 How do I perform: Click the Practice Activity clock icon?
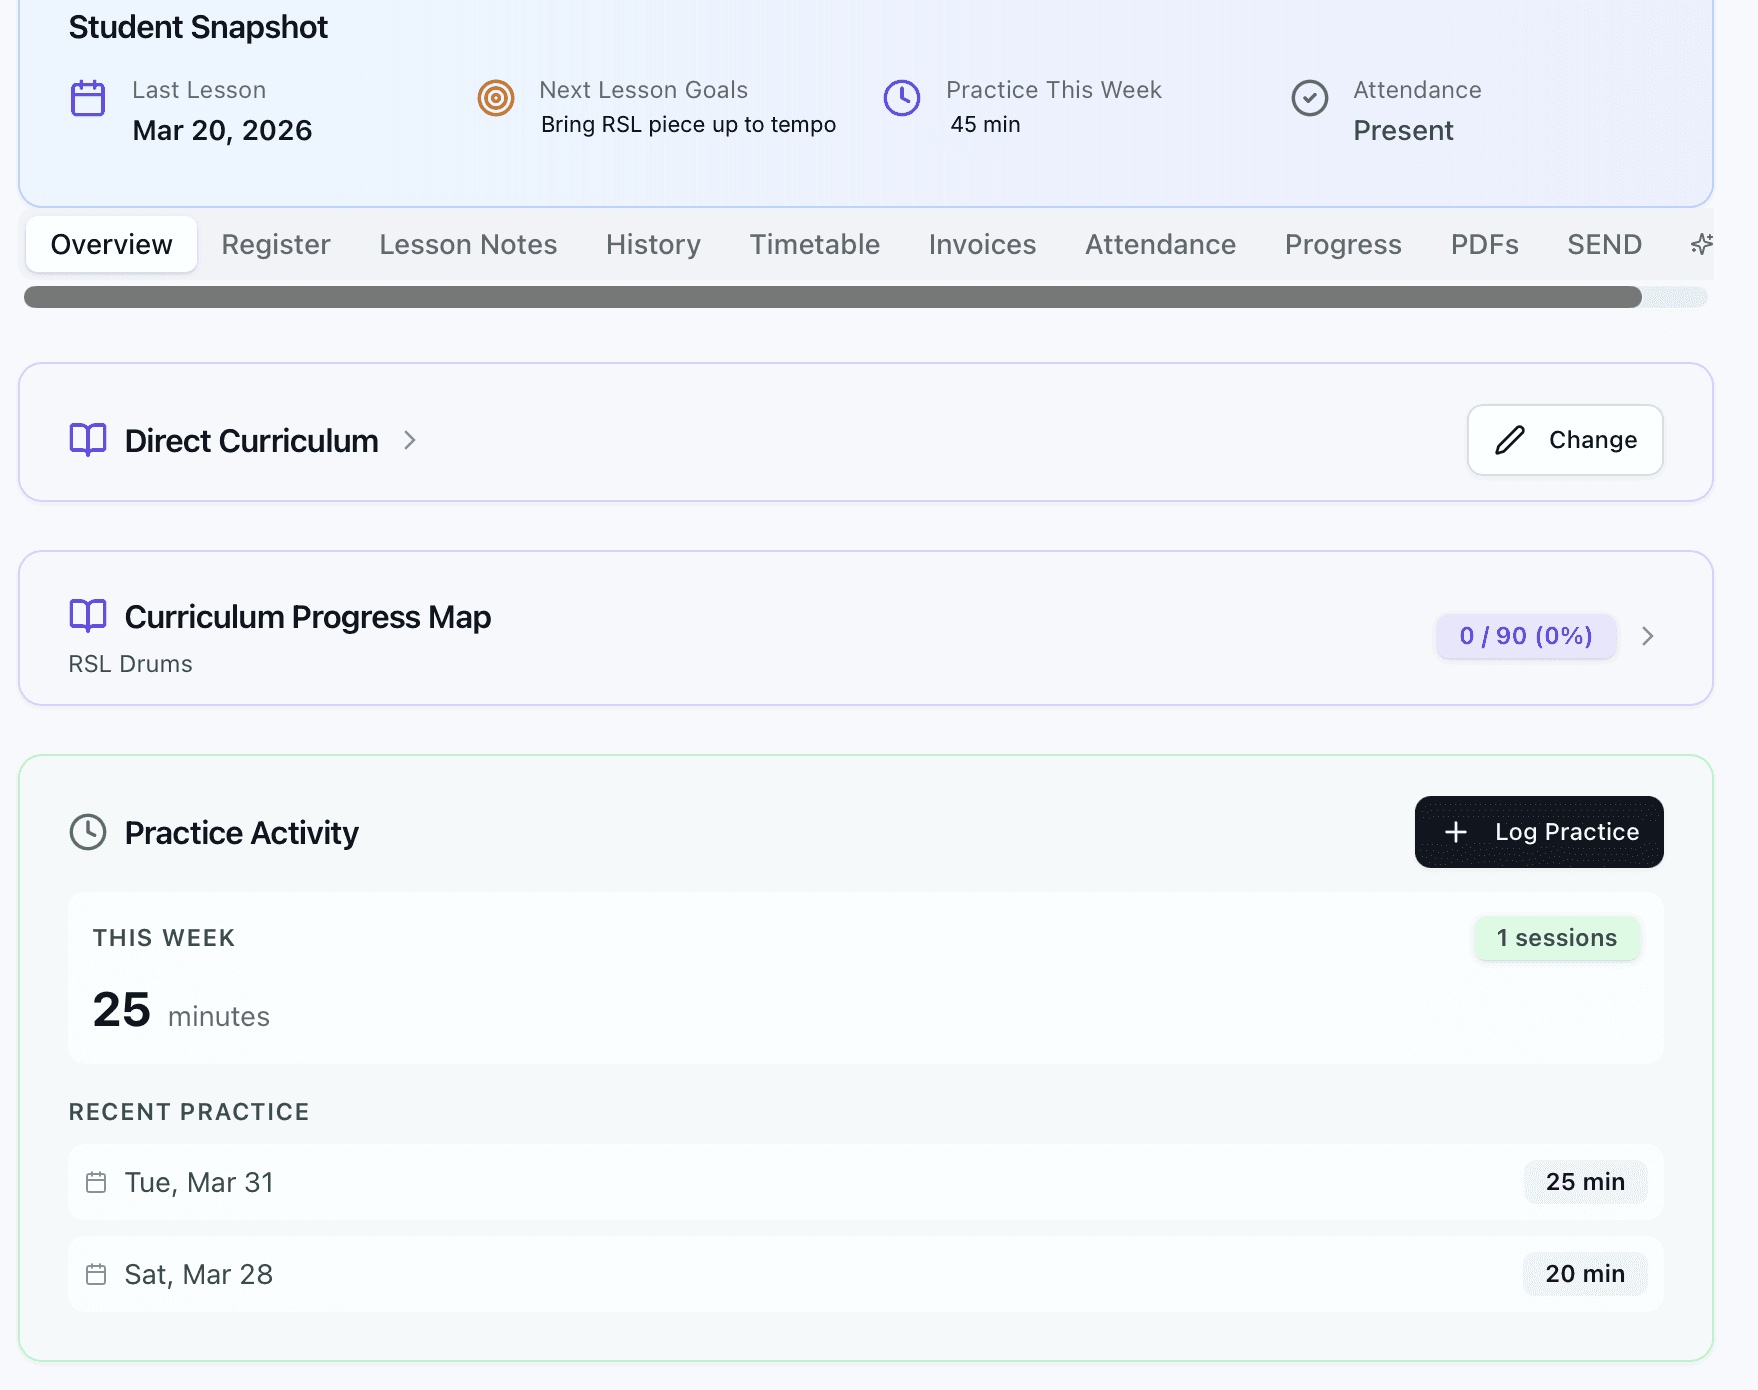point(88,832)
